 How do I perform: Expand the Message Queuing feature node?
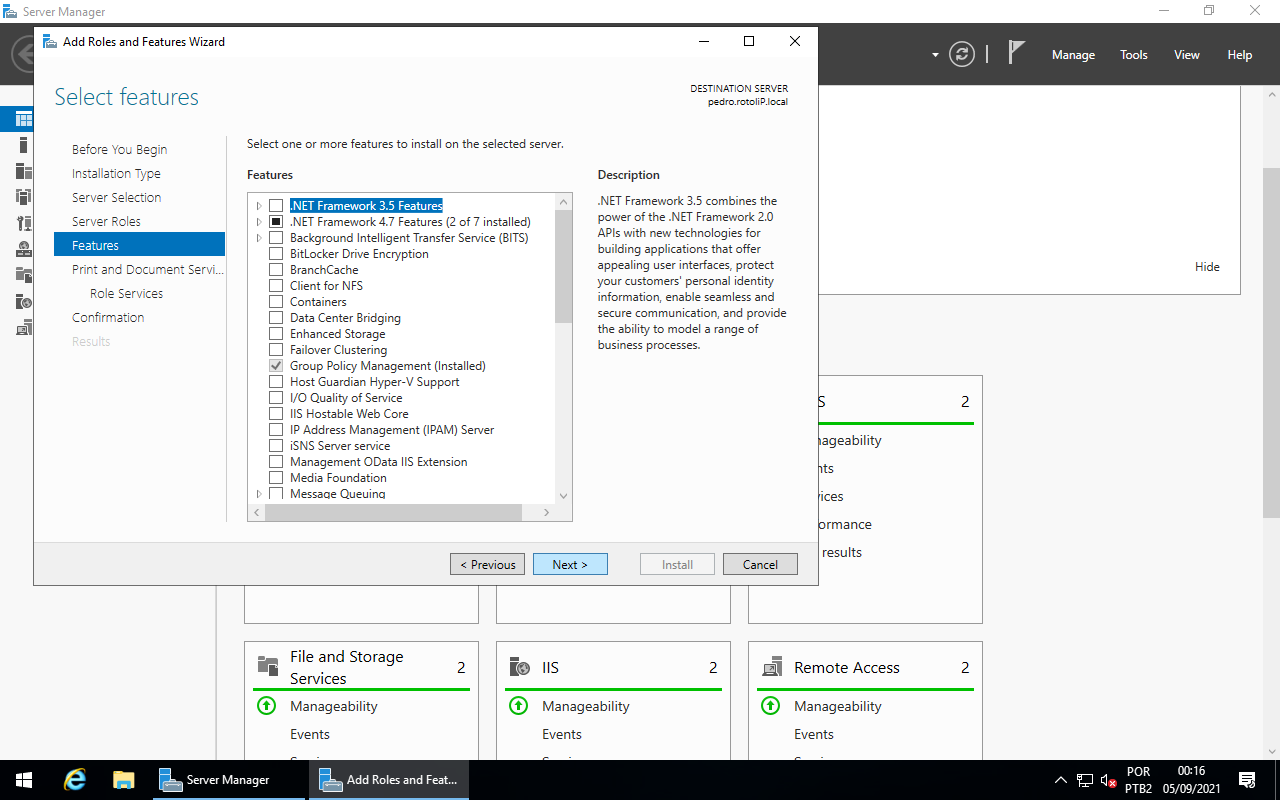(x=259, y=494)
